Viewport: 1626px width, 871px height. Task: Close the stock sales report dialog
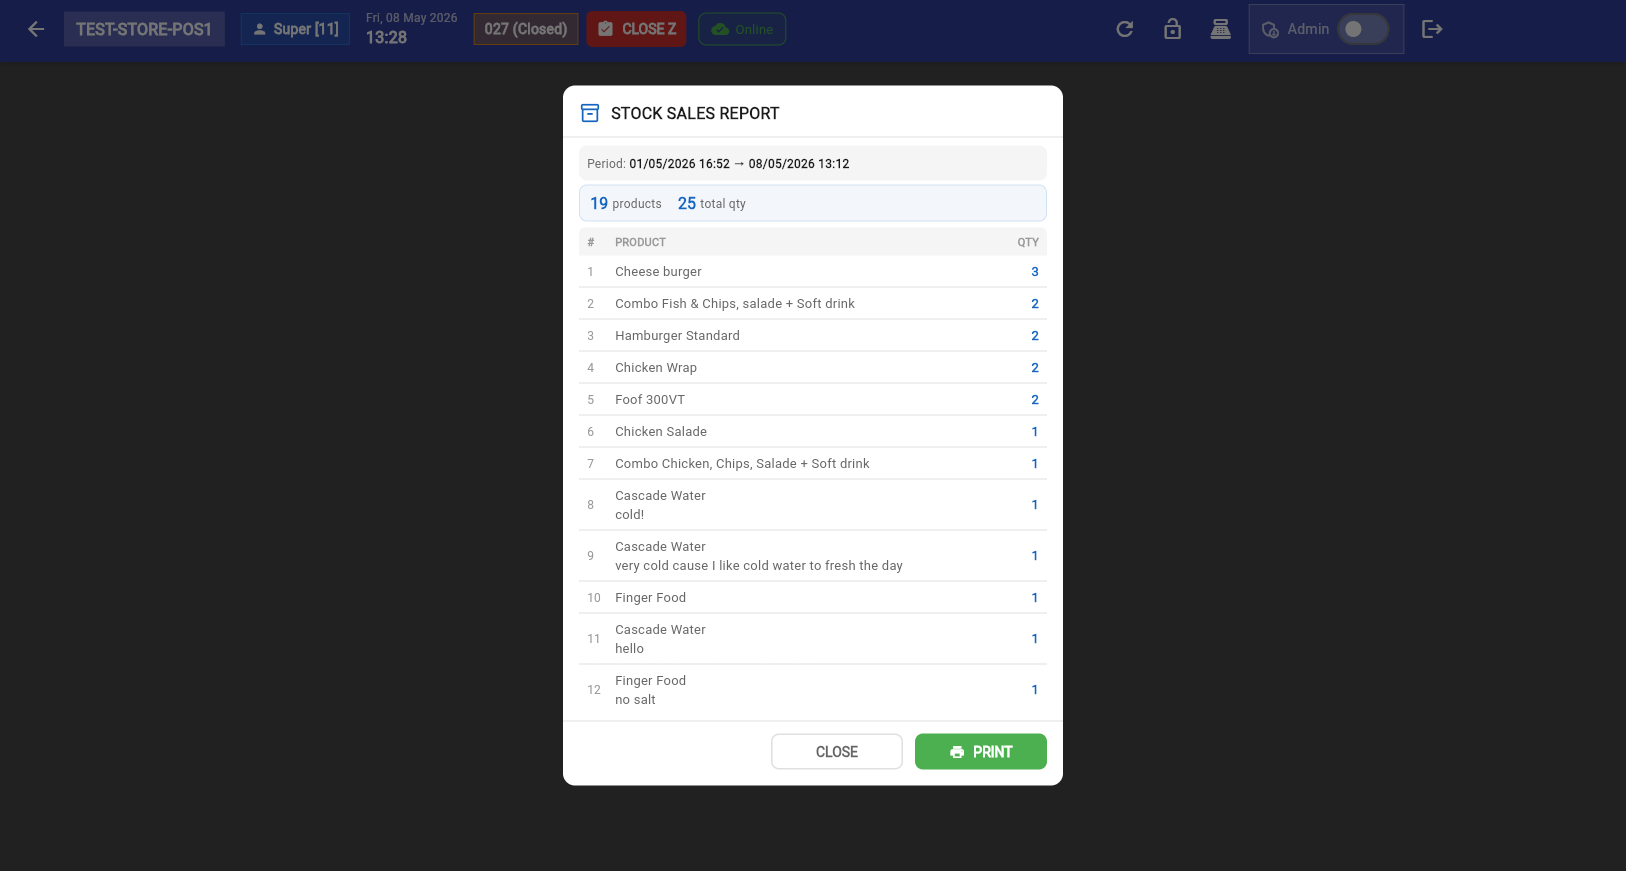[837, 752]
